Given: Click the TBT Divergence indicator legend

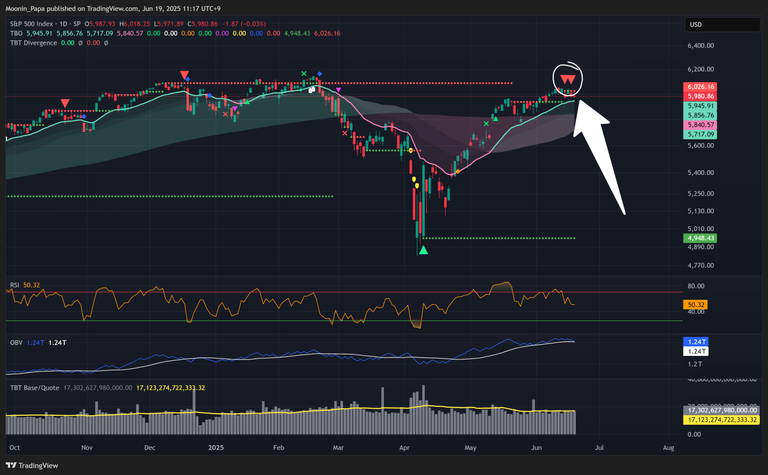Looking at the screenshot, I should [33, 43].
